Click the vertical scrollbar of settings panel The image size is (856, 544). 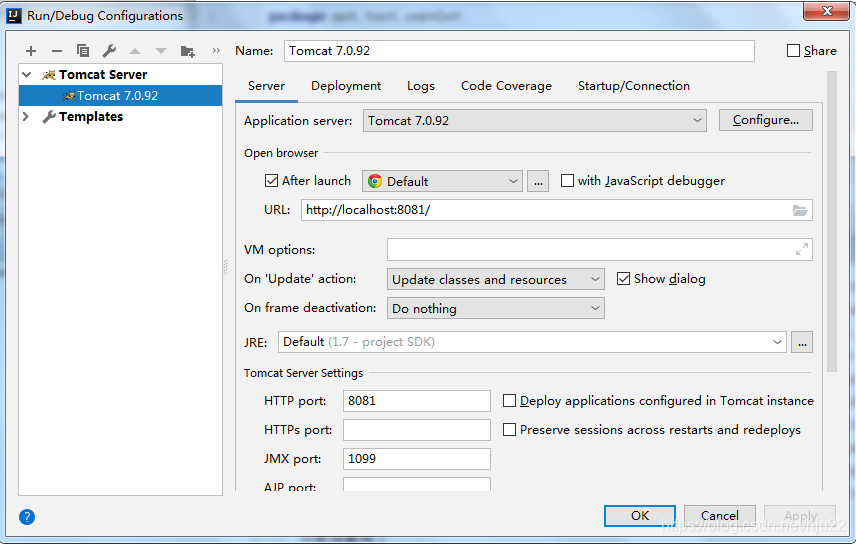[x=831, y=221]
